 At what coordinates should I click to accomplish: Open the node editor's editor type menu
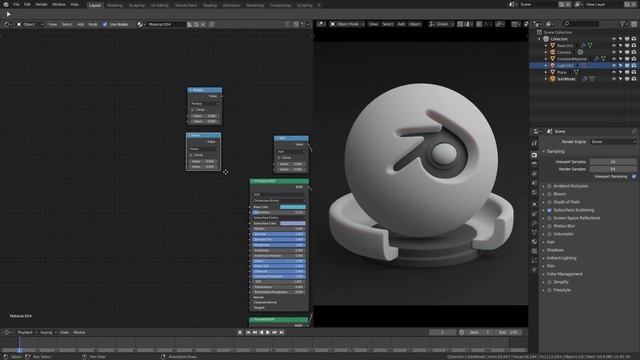pyautogui.click(x=8, y=24)
